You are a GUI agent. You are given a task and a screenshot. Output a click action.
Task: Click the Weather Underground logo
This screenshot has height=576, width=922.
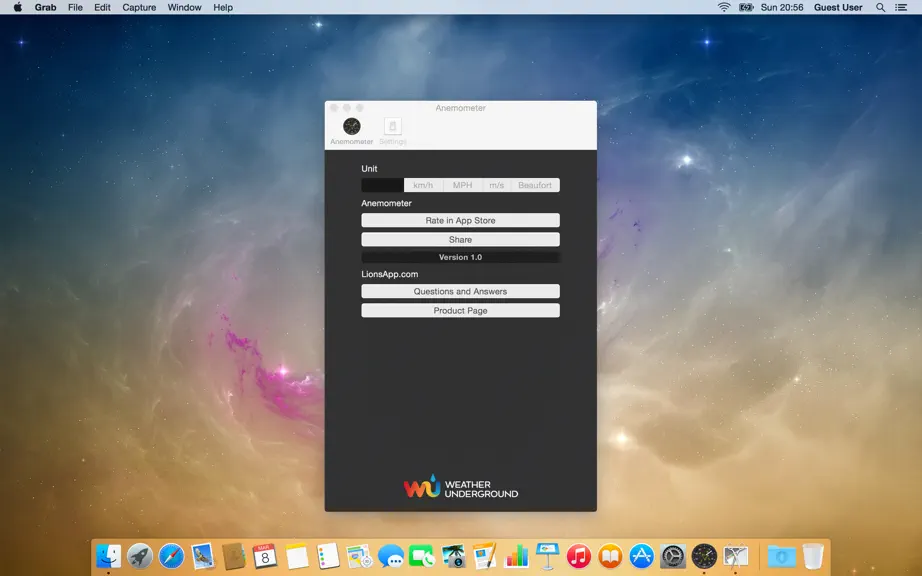[460, 487]
